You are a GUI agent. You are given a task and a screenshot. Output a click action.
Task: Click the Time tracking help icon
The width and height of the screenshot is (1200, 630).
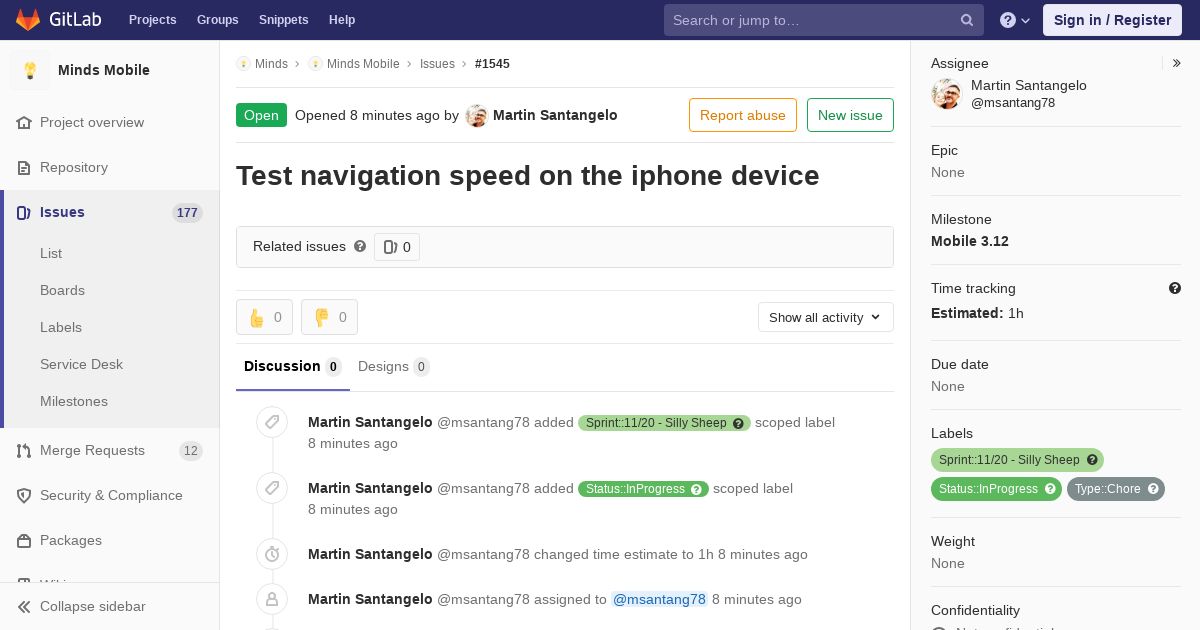[x=1175, y=288]
